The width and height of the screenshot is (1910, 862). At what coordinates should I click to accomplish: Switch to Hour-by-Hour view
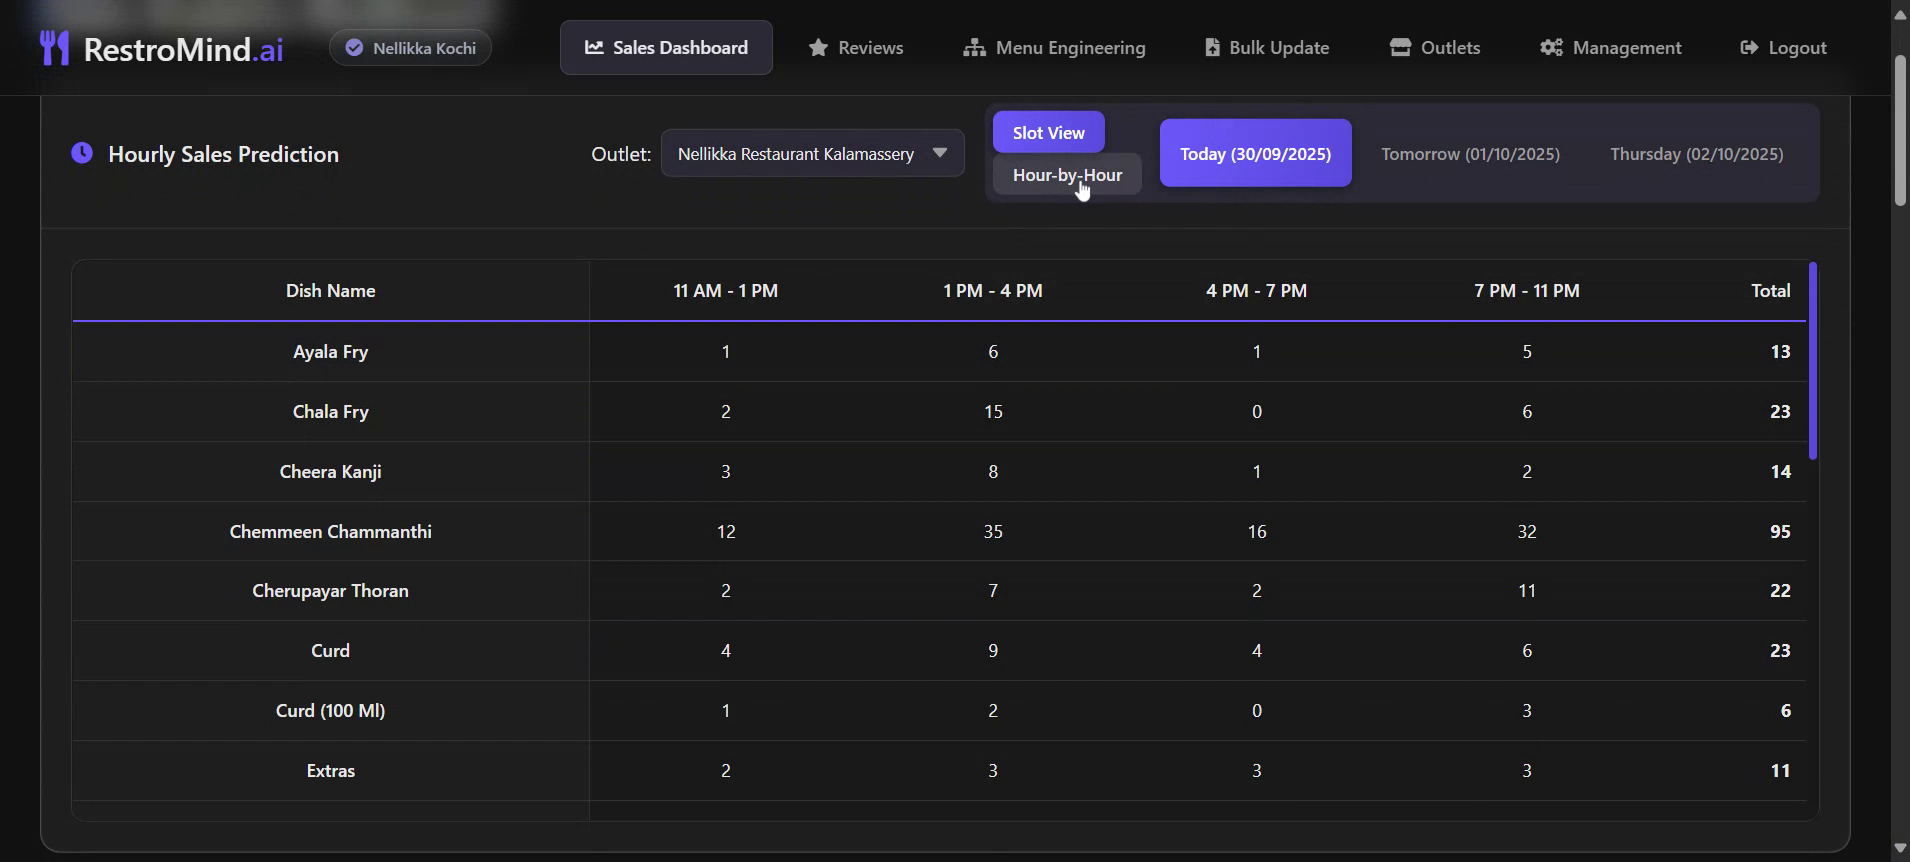click(x=1067, y=175)
